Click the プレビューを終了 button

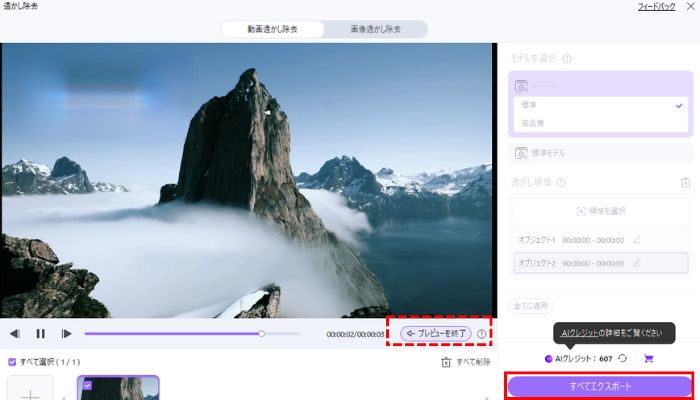pyautogui.click(x=436, y=333)
